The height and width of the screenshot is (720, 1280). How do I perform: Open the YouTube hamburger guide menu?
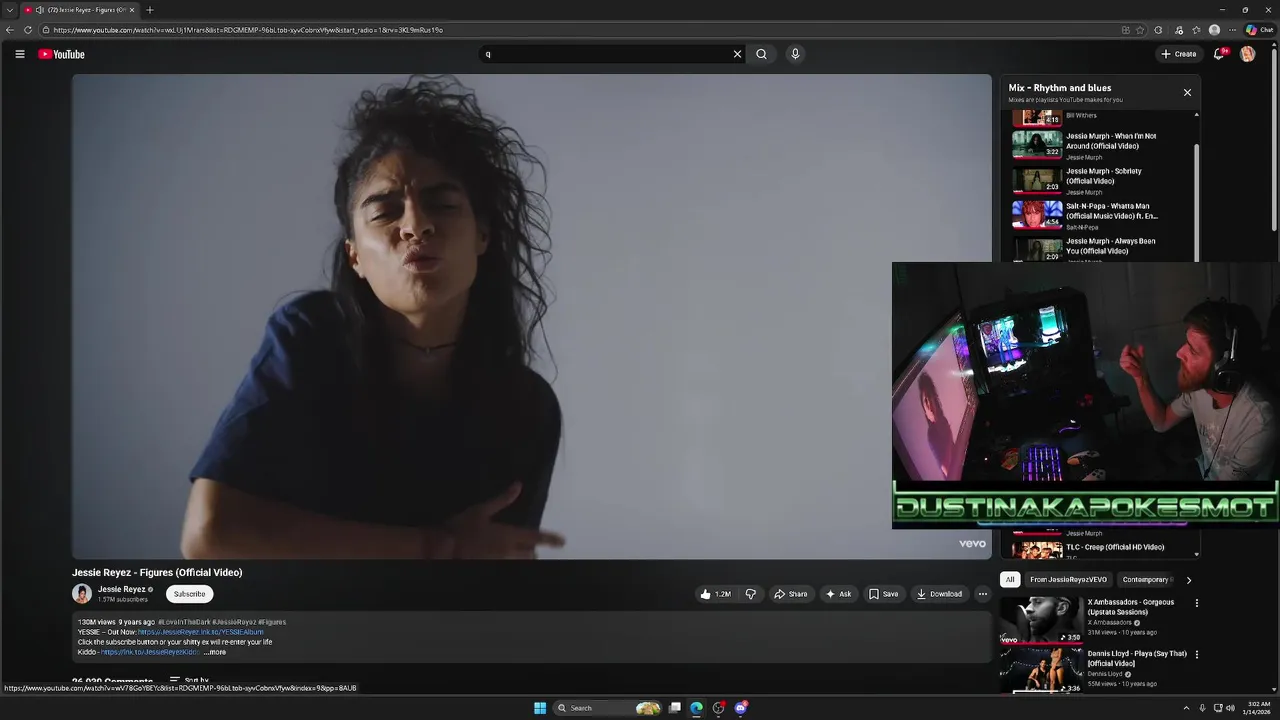point(19,54)
